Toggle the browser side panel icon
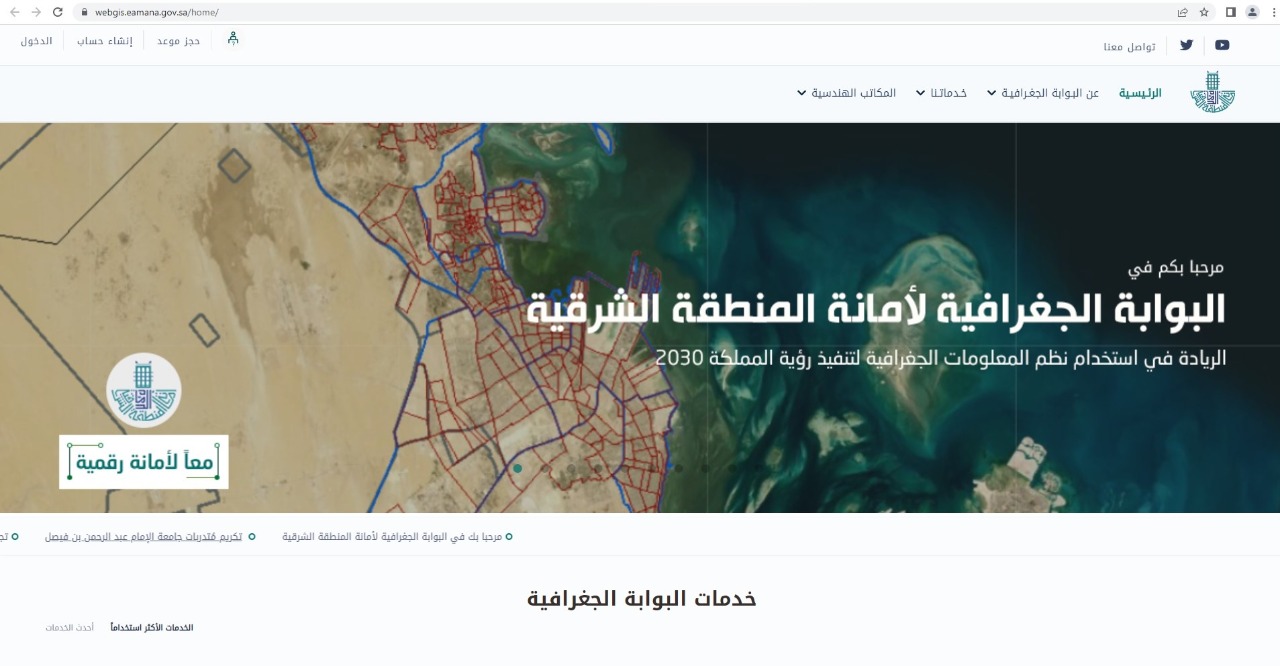1280x666 pixels. pyautogui.click(x=1230, y=12)
